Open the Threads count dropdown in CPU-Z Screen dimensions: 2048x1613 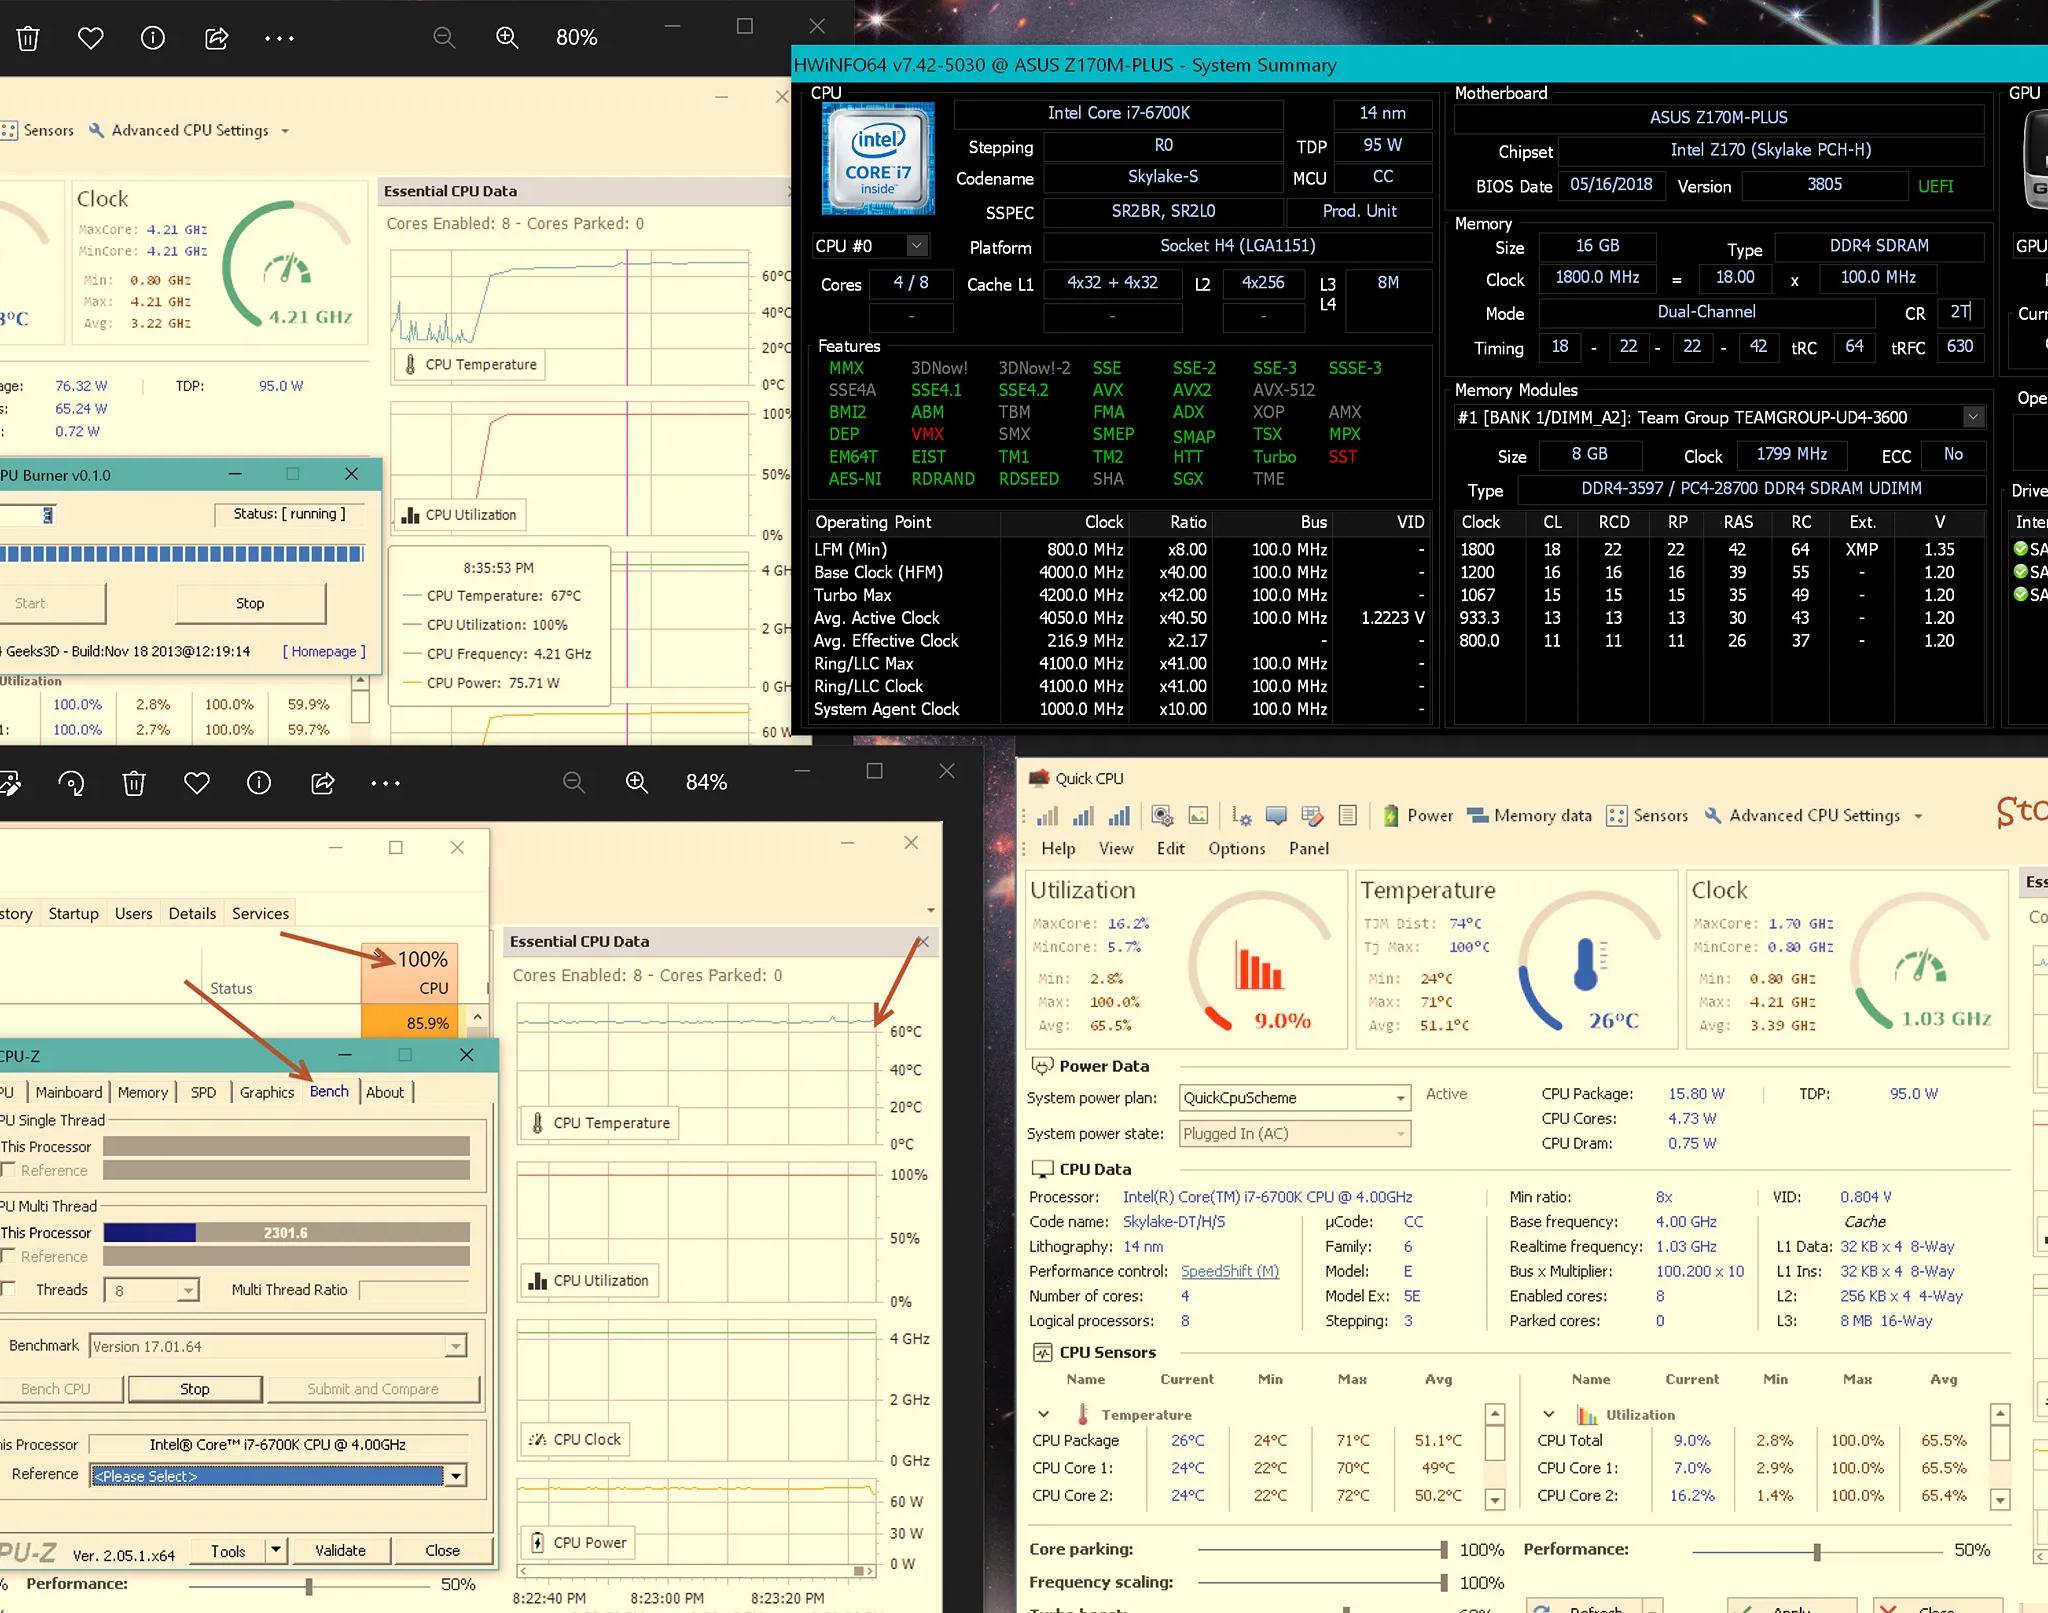[x=187, y=1290]
